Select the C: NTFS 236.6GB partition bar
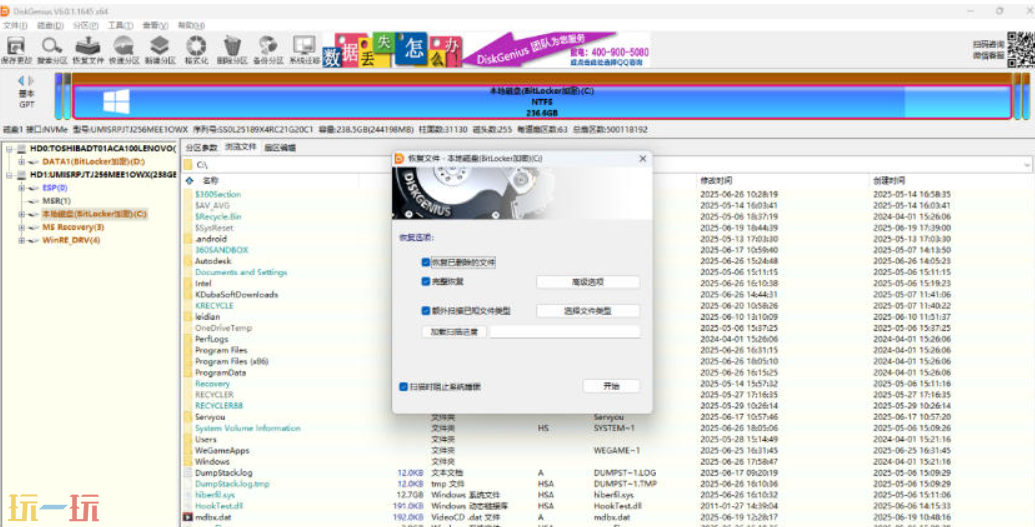The image size is (1035, 527). coord(541,102)
